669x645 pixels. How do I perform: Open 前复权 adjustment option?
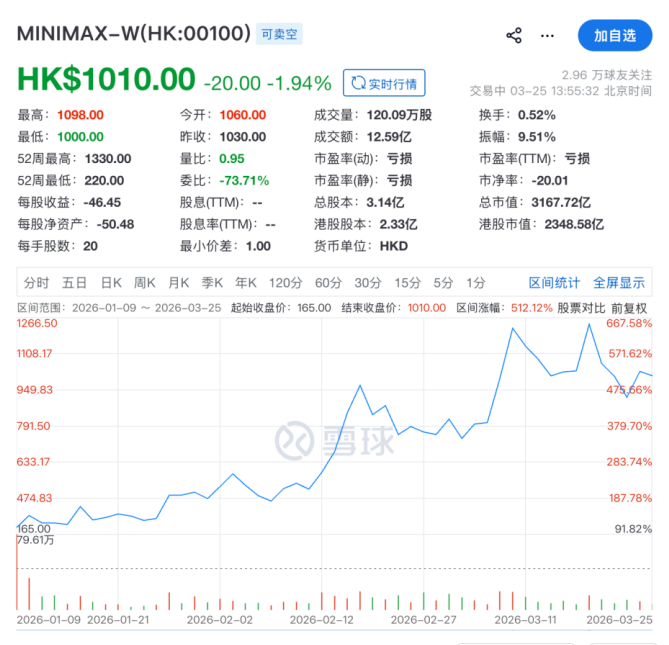click(x=629, y=308)
